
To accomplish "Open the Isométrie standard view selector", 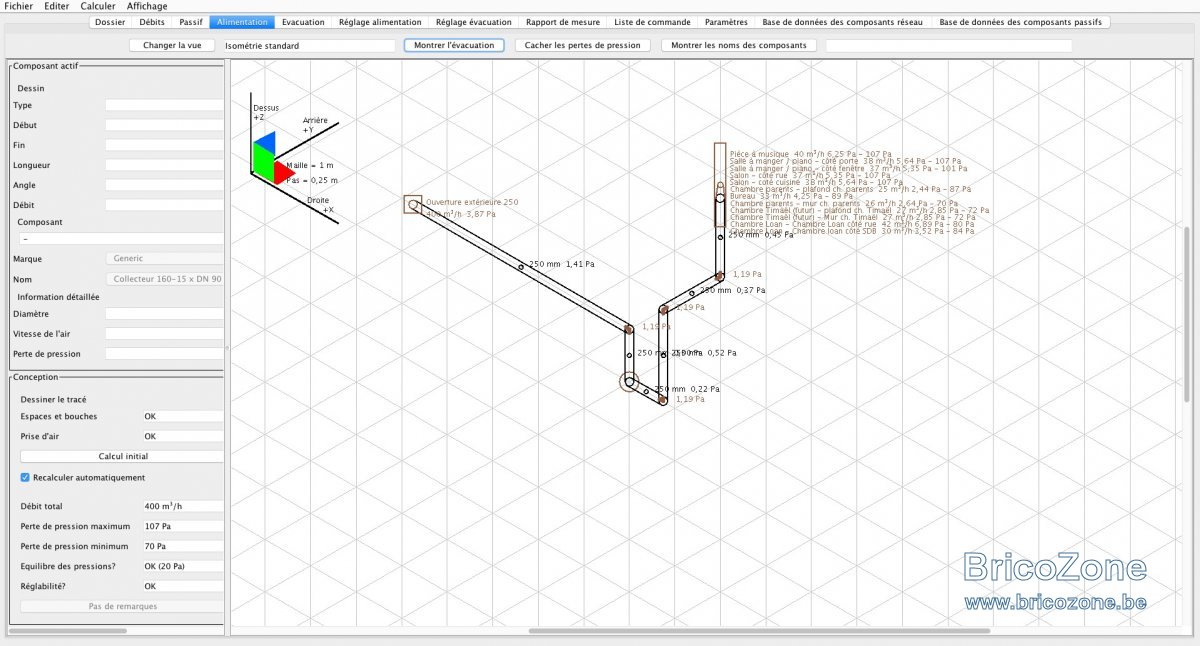I will click(x=309, y=46).
